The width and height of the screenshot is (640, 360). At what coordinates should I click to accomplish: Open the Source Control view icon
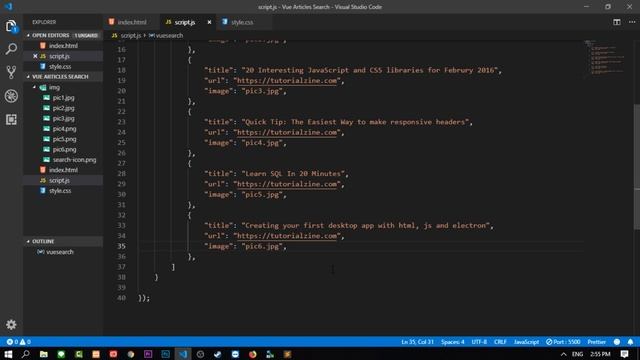tap(11, 72)
